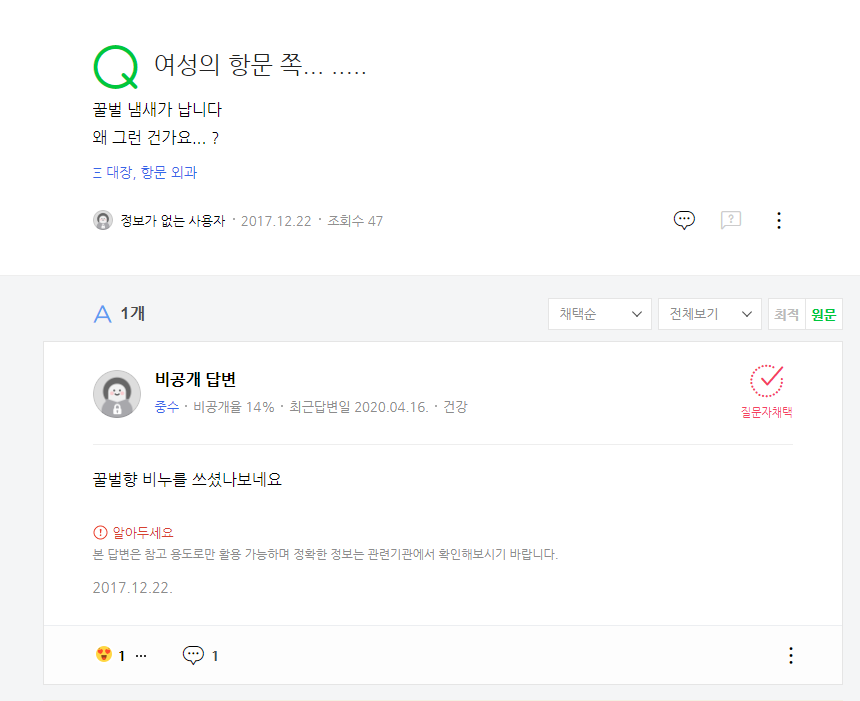Expand the 전체보기 filter dropdown
The image size is (860, 701).
(x=710, y=314)
